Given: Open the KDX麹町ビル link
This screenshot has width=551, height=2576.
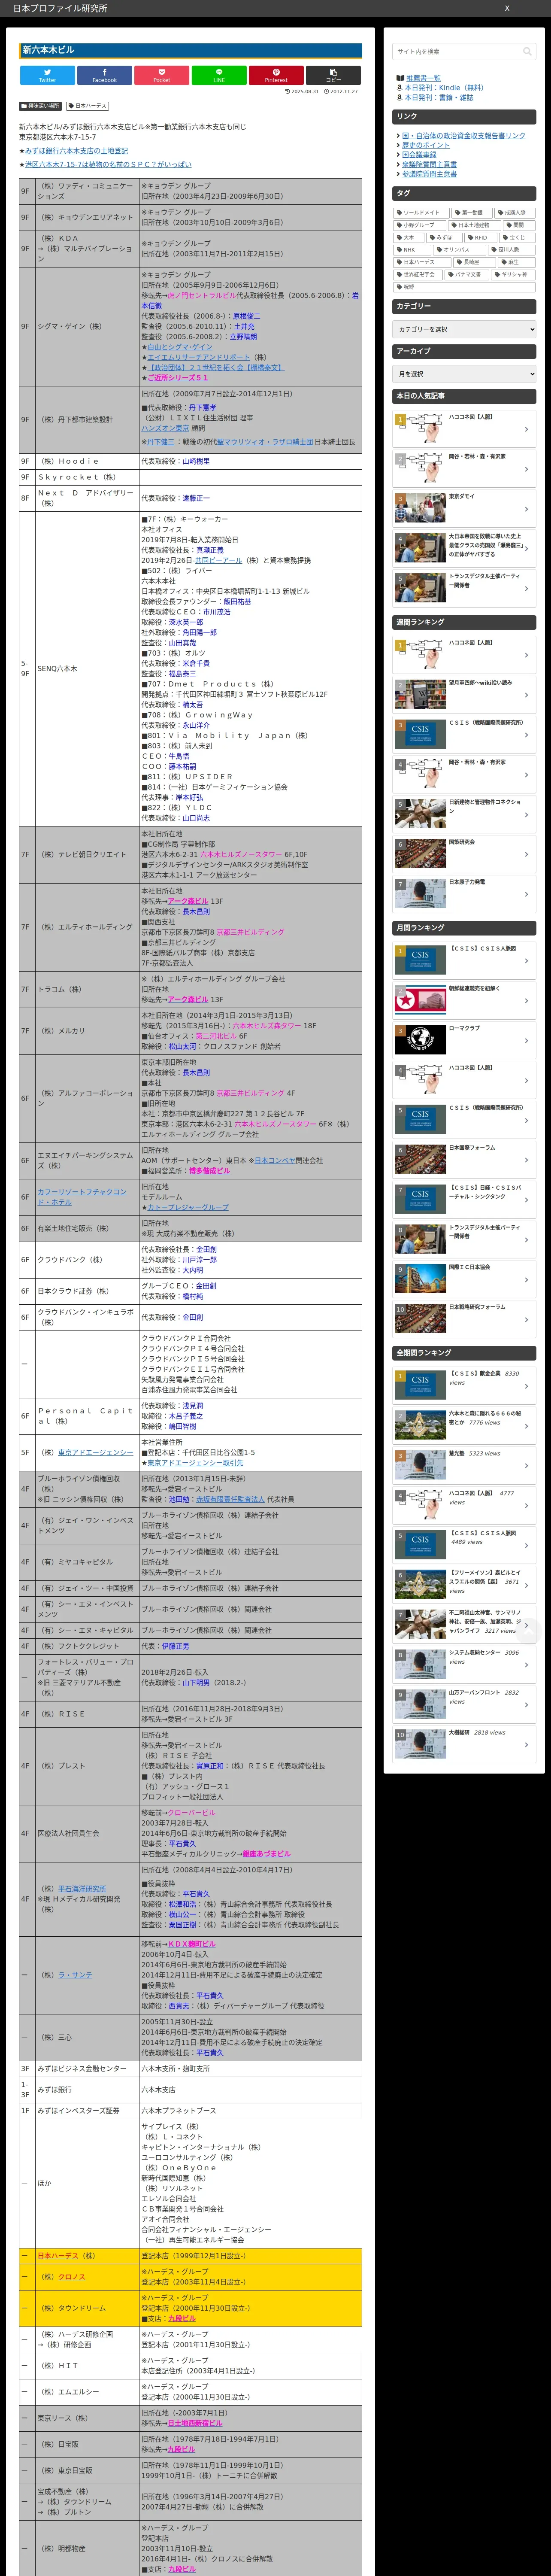Looking at the screenshot, I should click(191, 1945).
